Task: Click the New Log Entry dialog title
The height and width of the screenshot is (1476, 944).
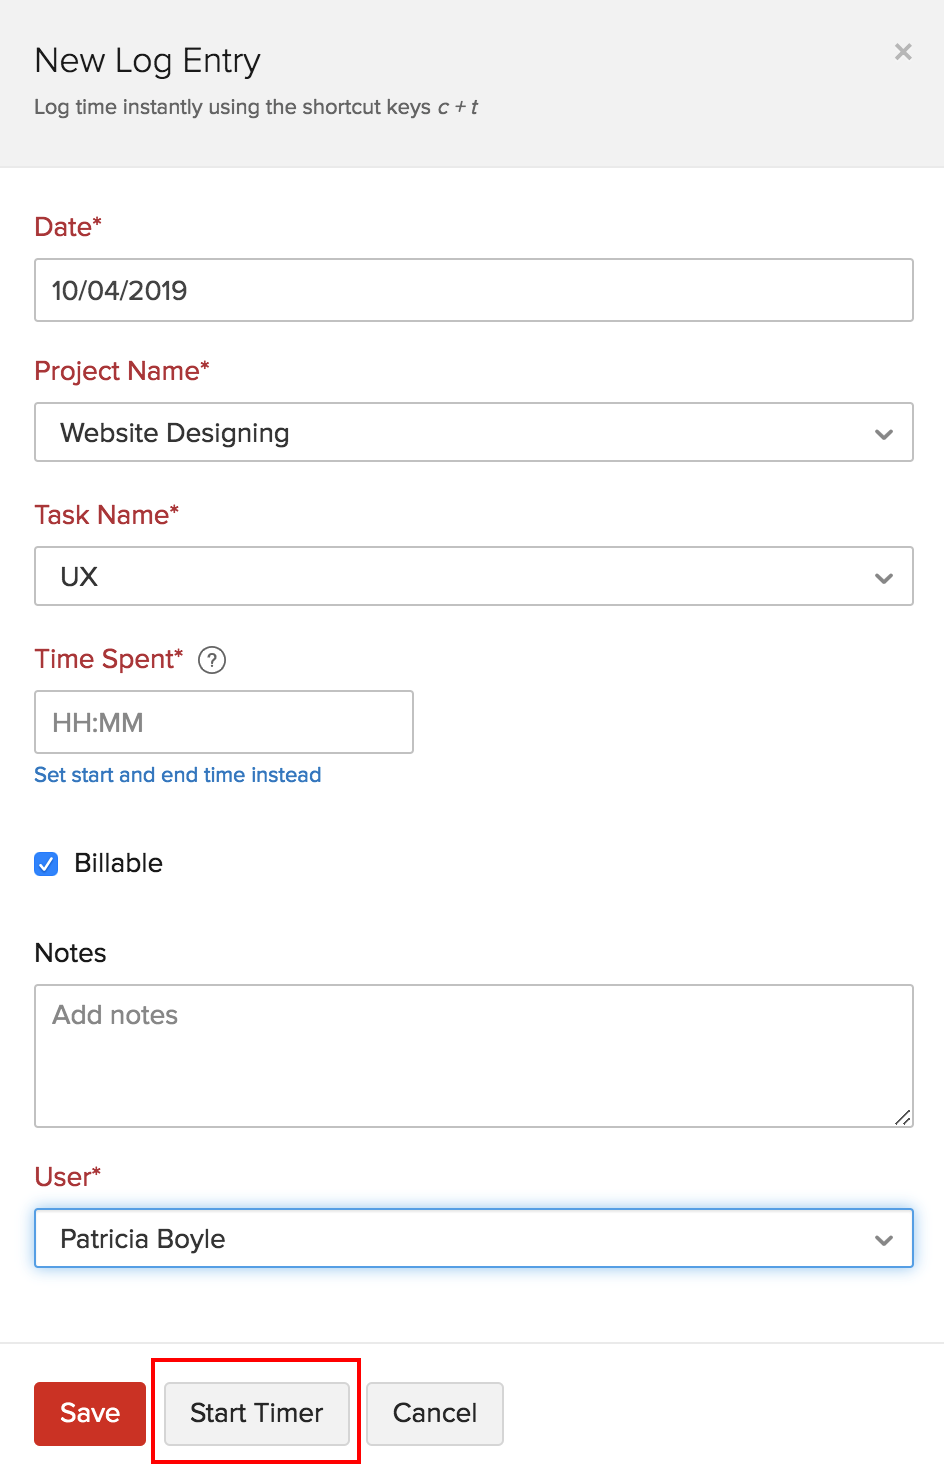Action: tap(147, 61)
